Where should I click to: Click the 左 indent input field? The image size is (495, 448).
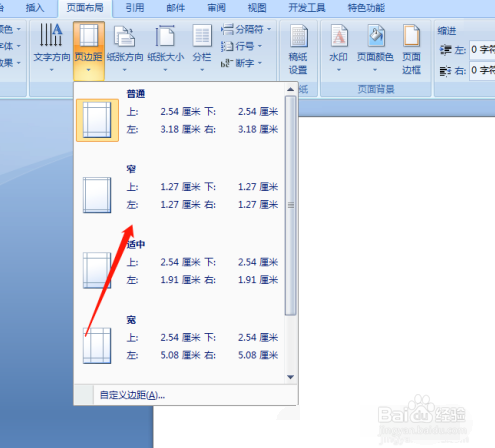[x=482, y=50]
